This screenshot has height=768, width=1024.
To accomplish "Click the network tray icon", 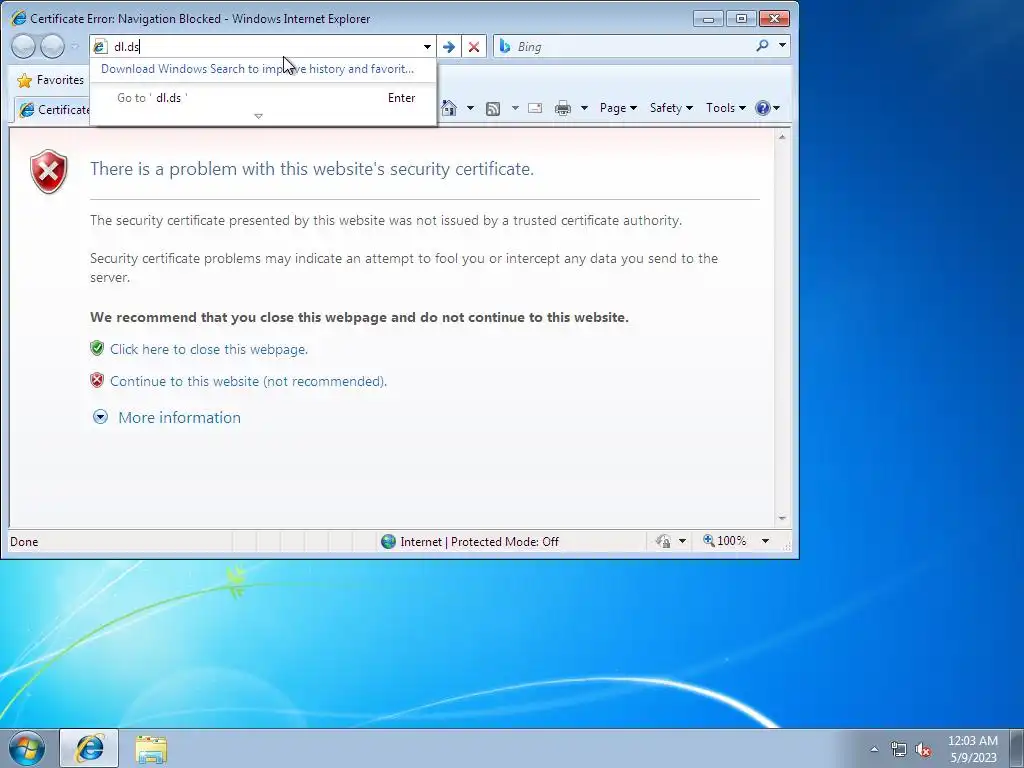I will 899,749.
